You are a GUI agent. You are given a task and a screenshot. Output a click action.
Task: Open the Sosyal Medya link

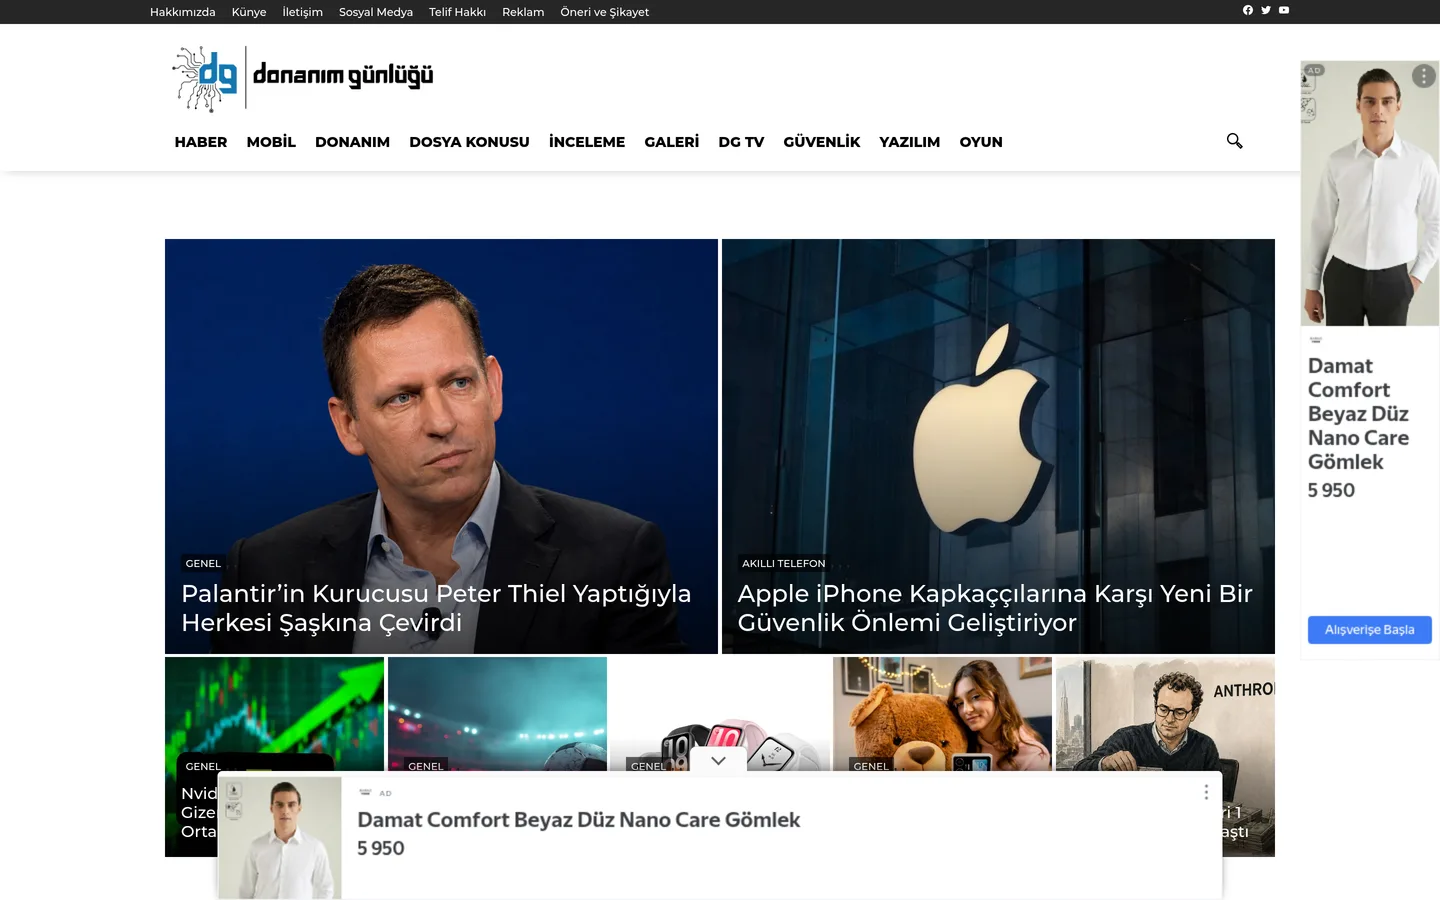tap(376, 12)
